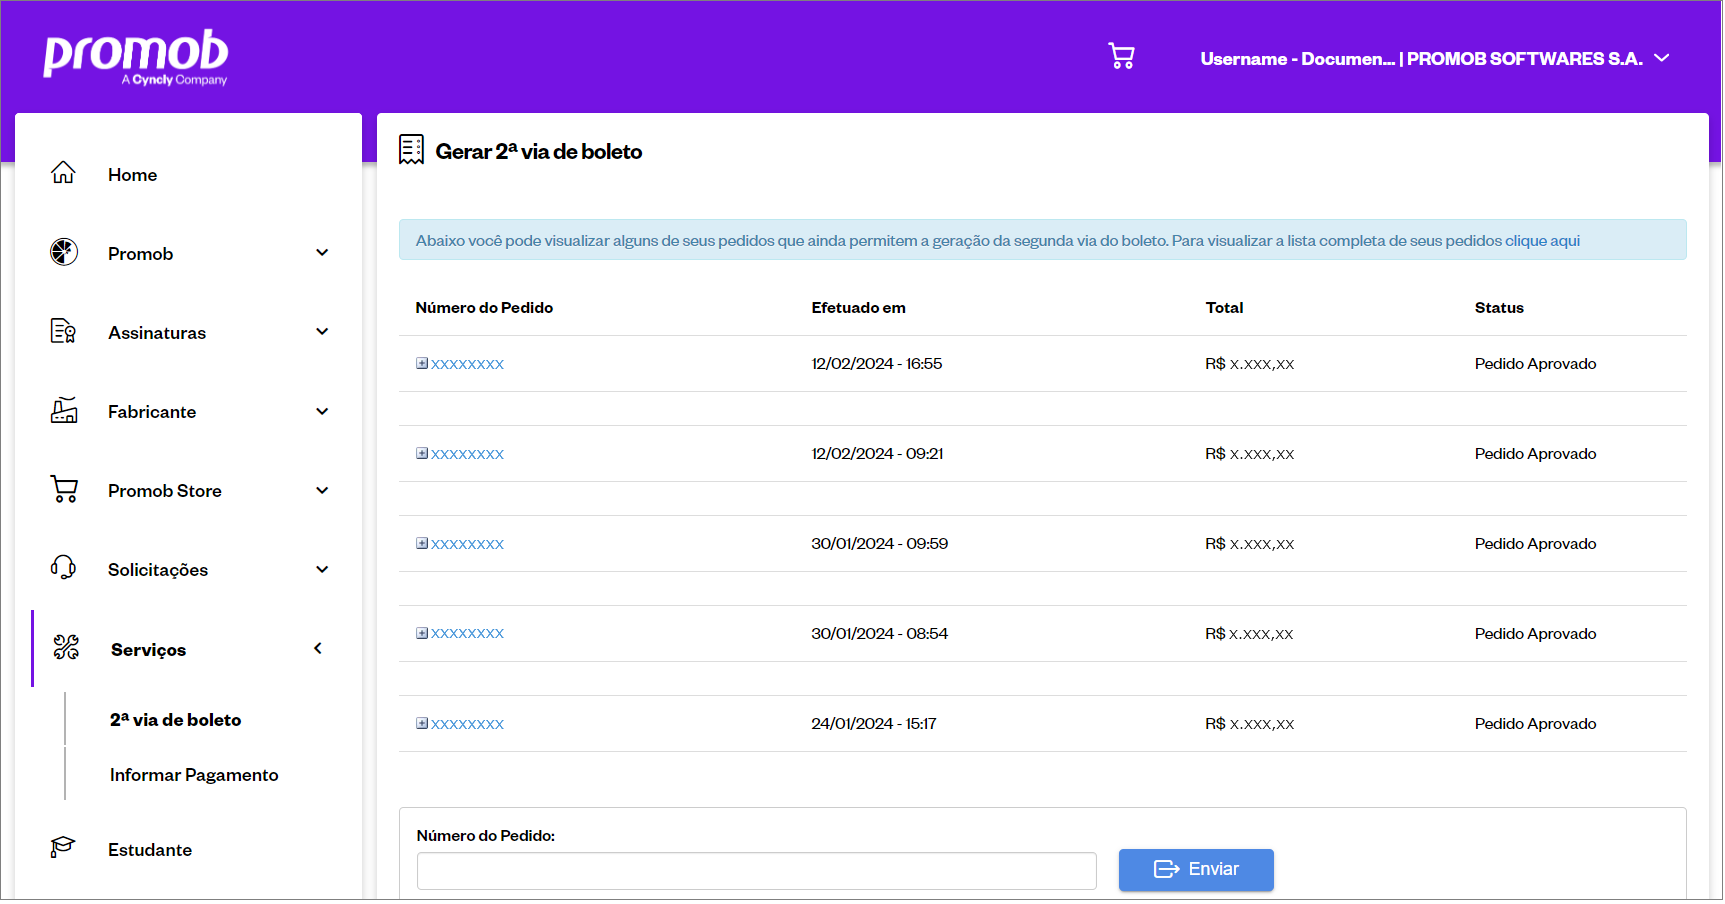Expand order row dated 30/01/2024 - 09:59

tap(422, 544)
